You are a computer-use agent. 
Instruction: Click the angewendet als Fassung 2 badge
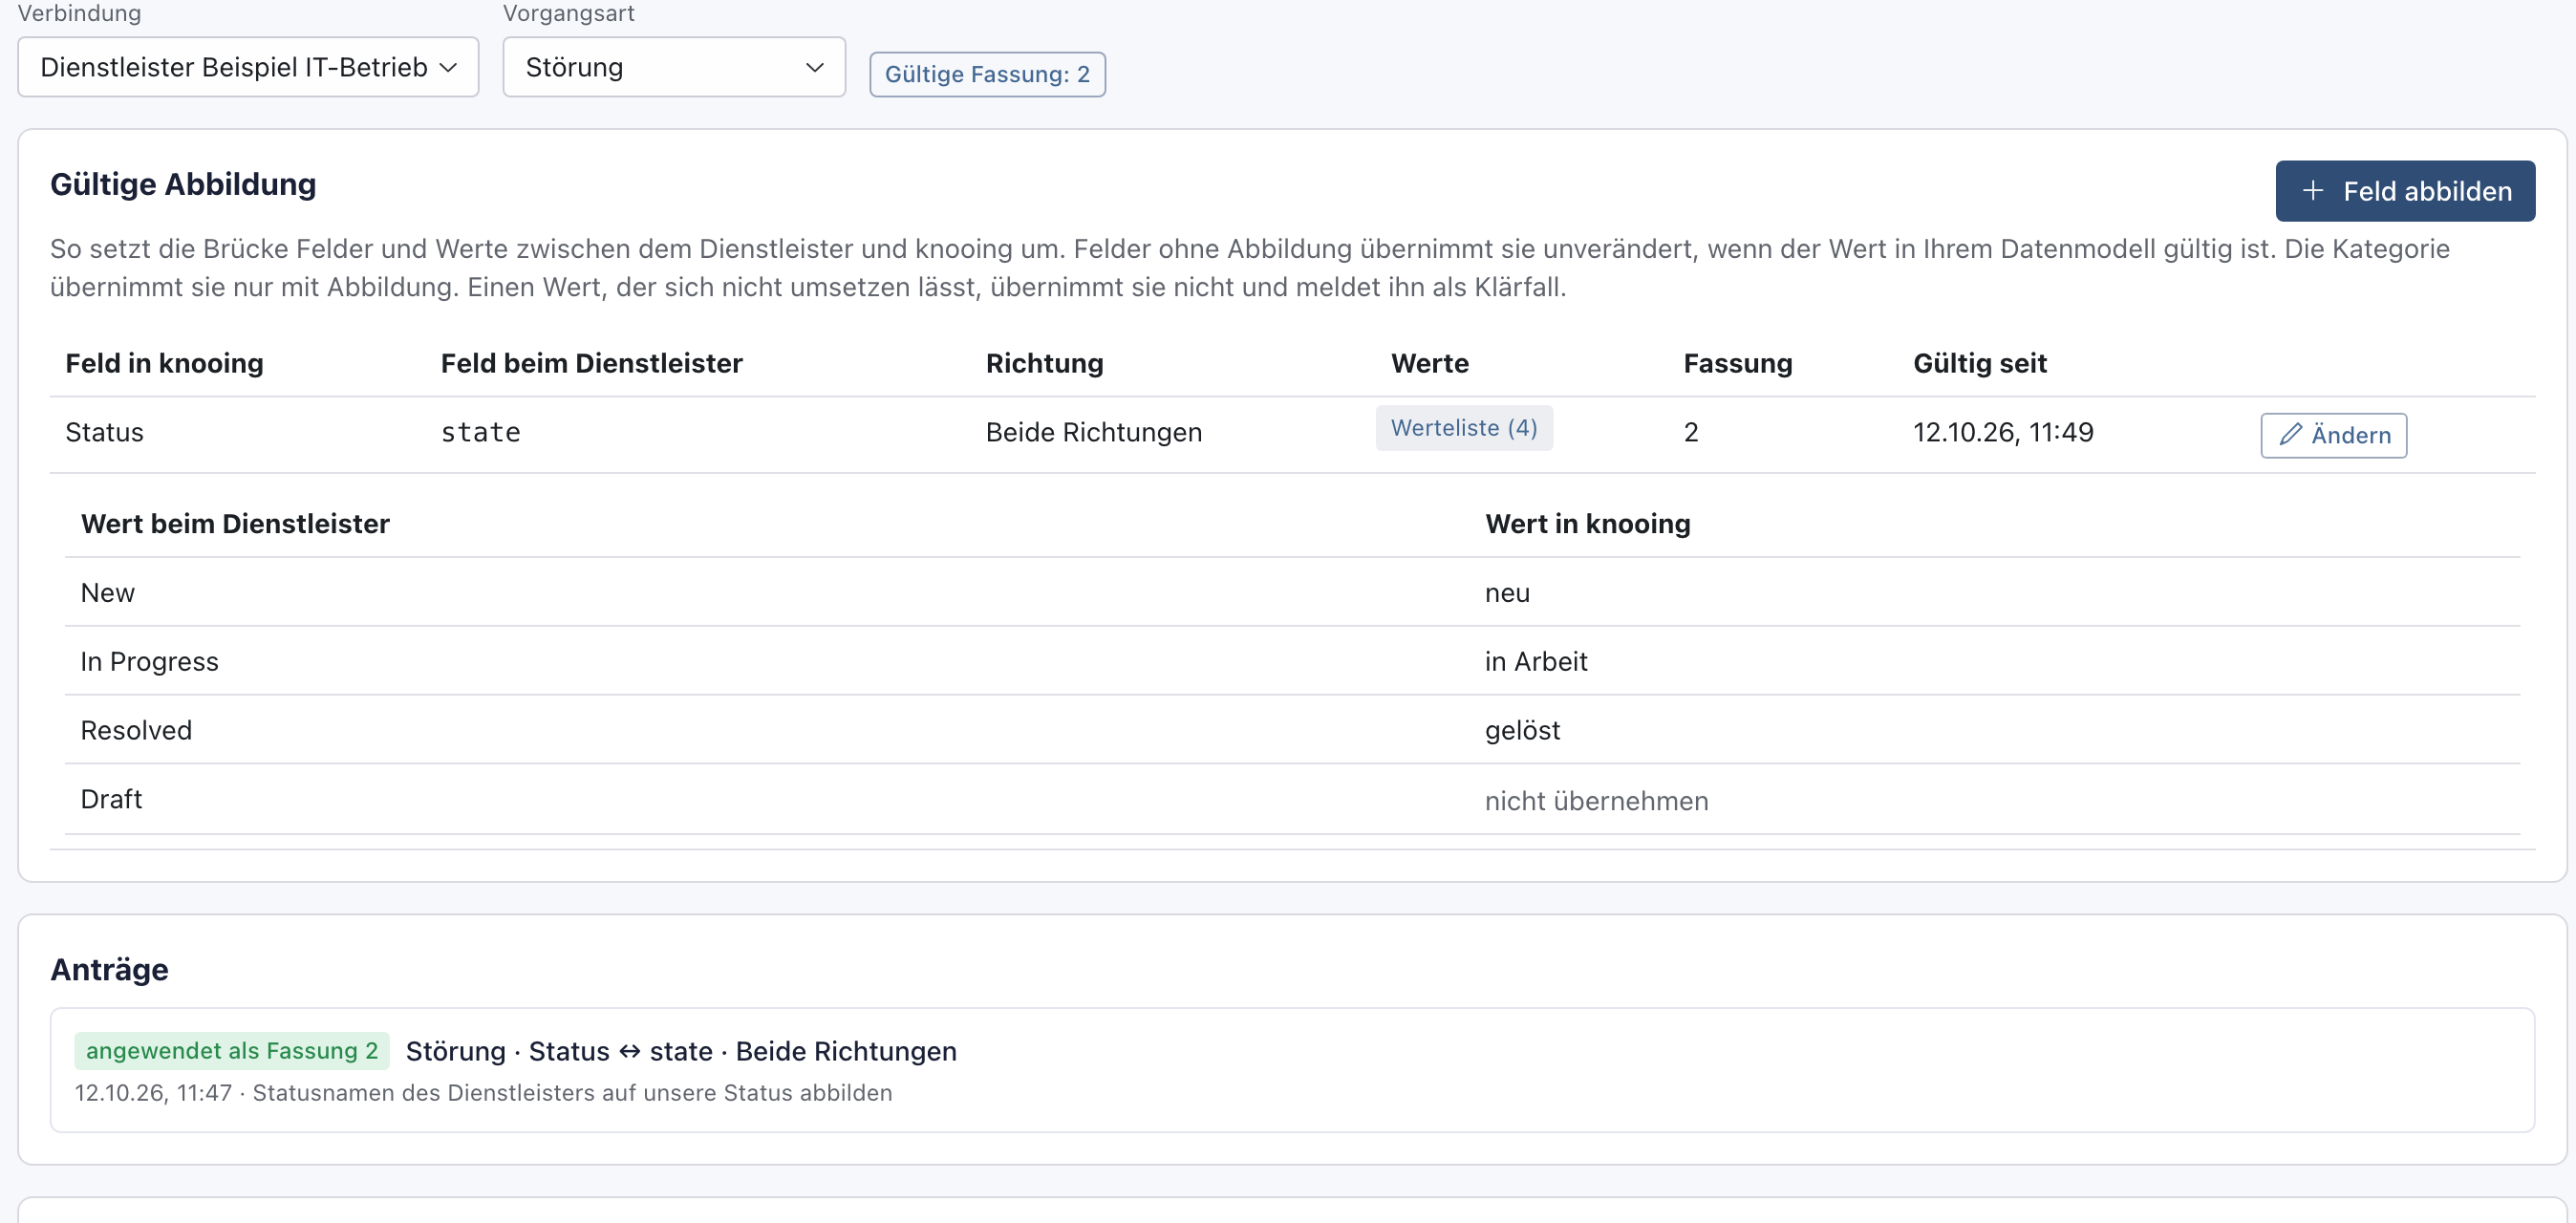tap(232, 1050)
